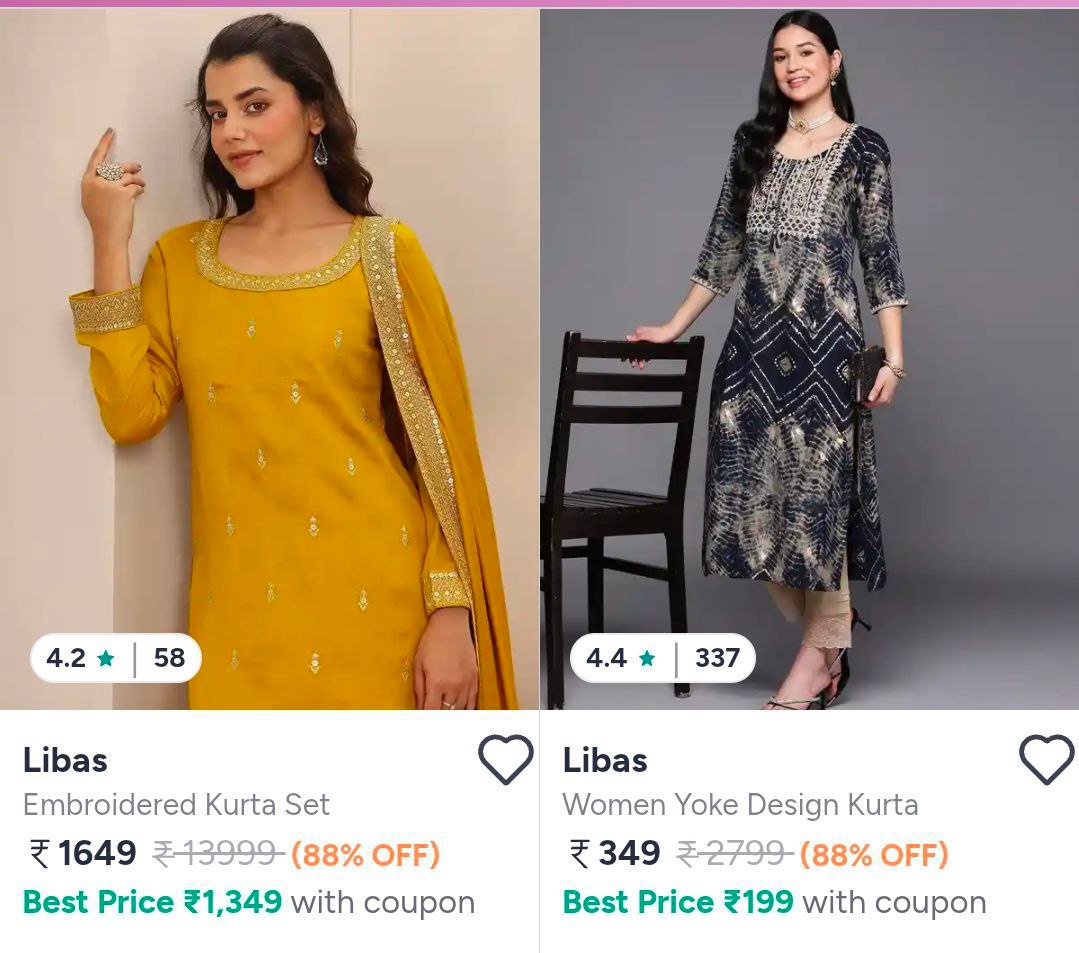The image size is (1079, 953).
Task: View the 58 ratings count on yellow kurta
Action: [x=169, y=658]
